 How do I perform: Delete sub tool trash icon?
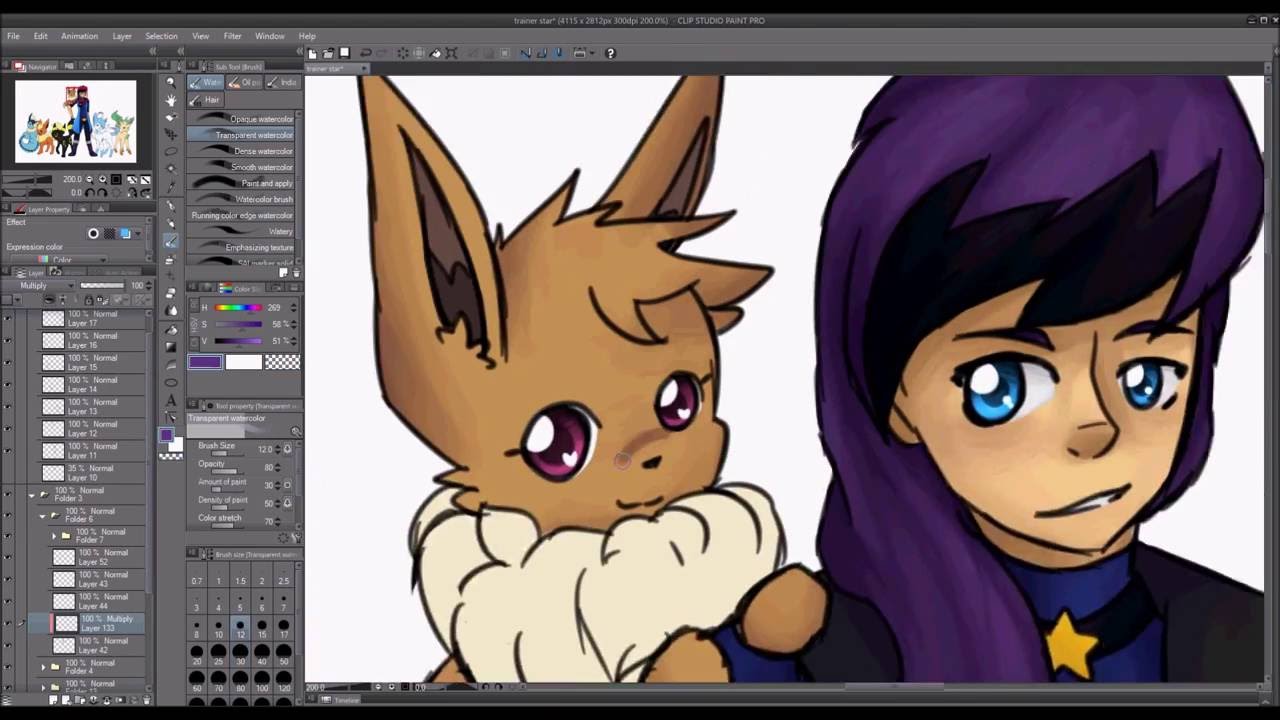[x=294, y=272]
